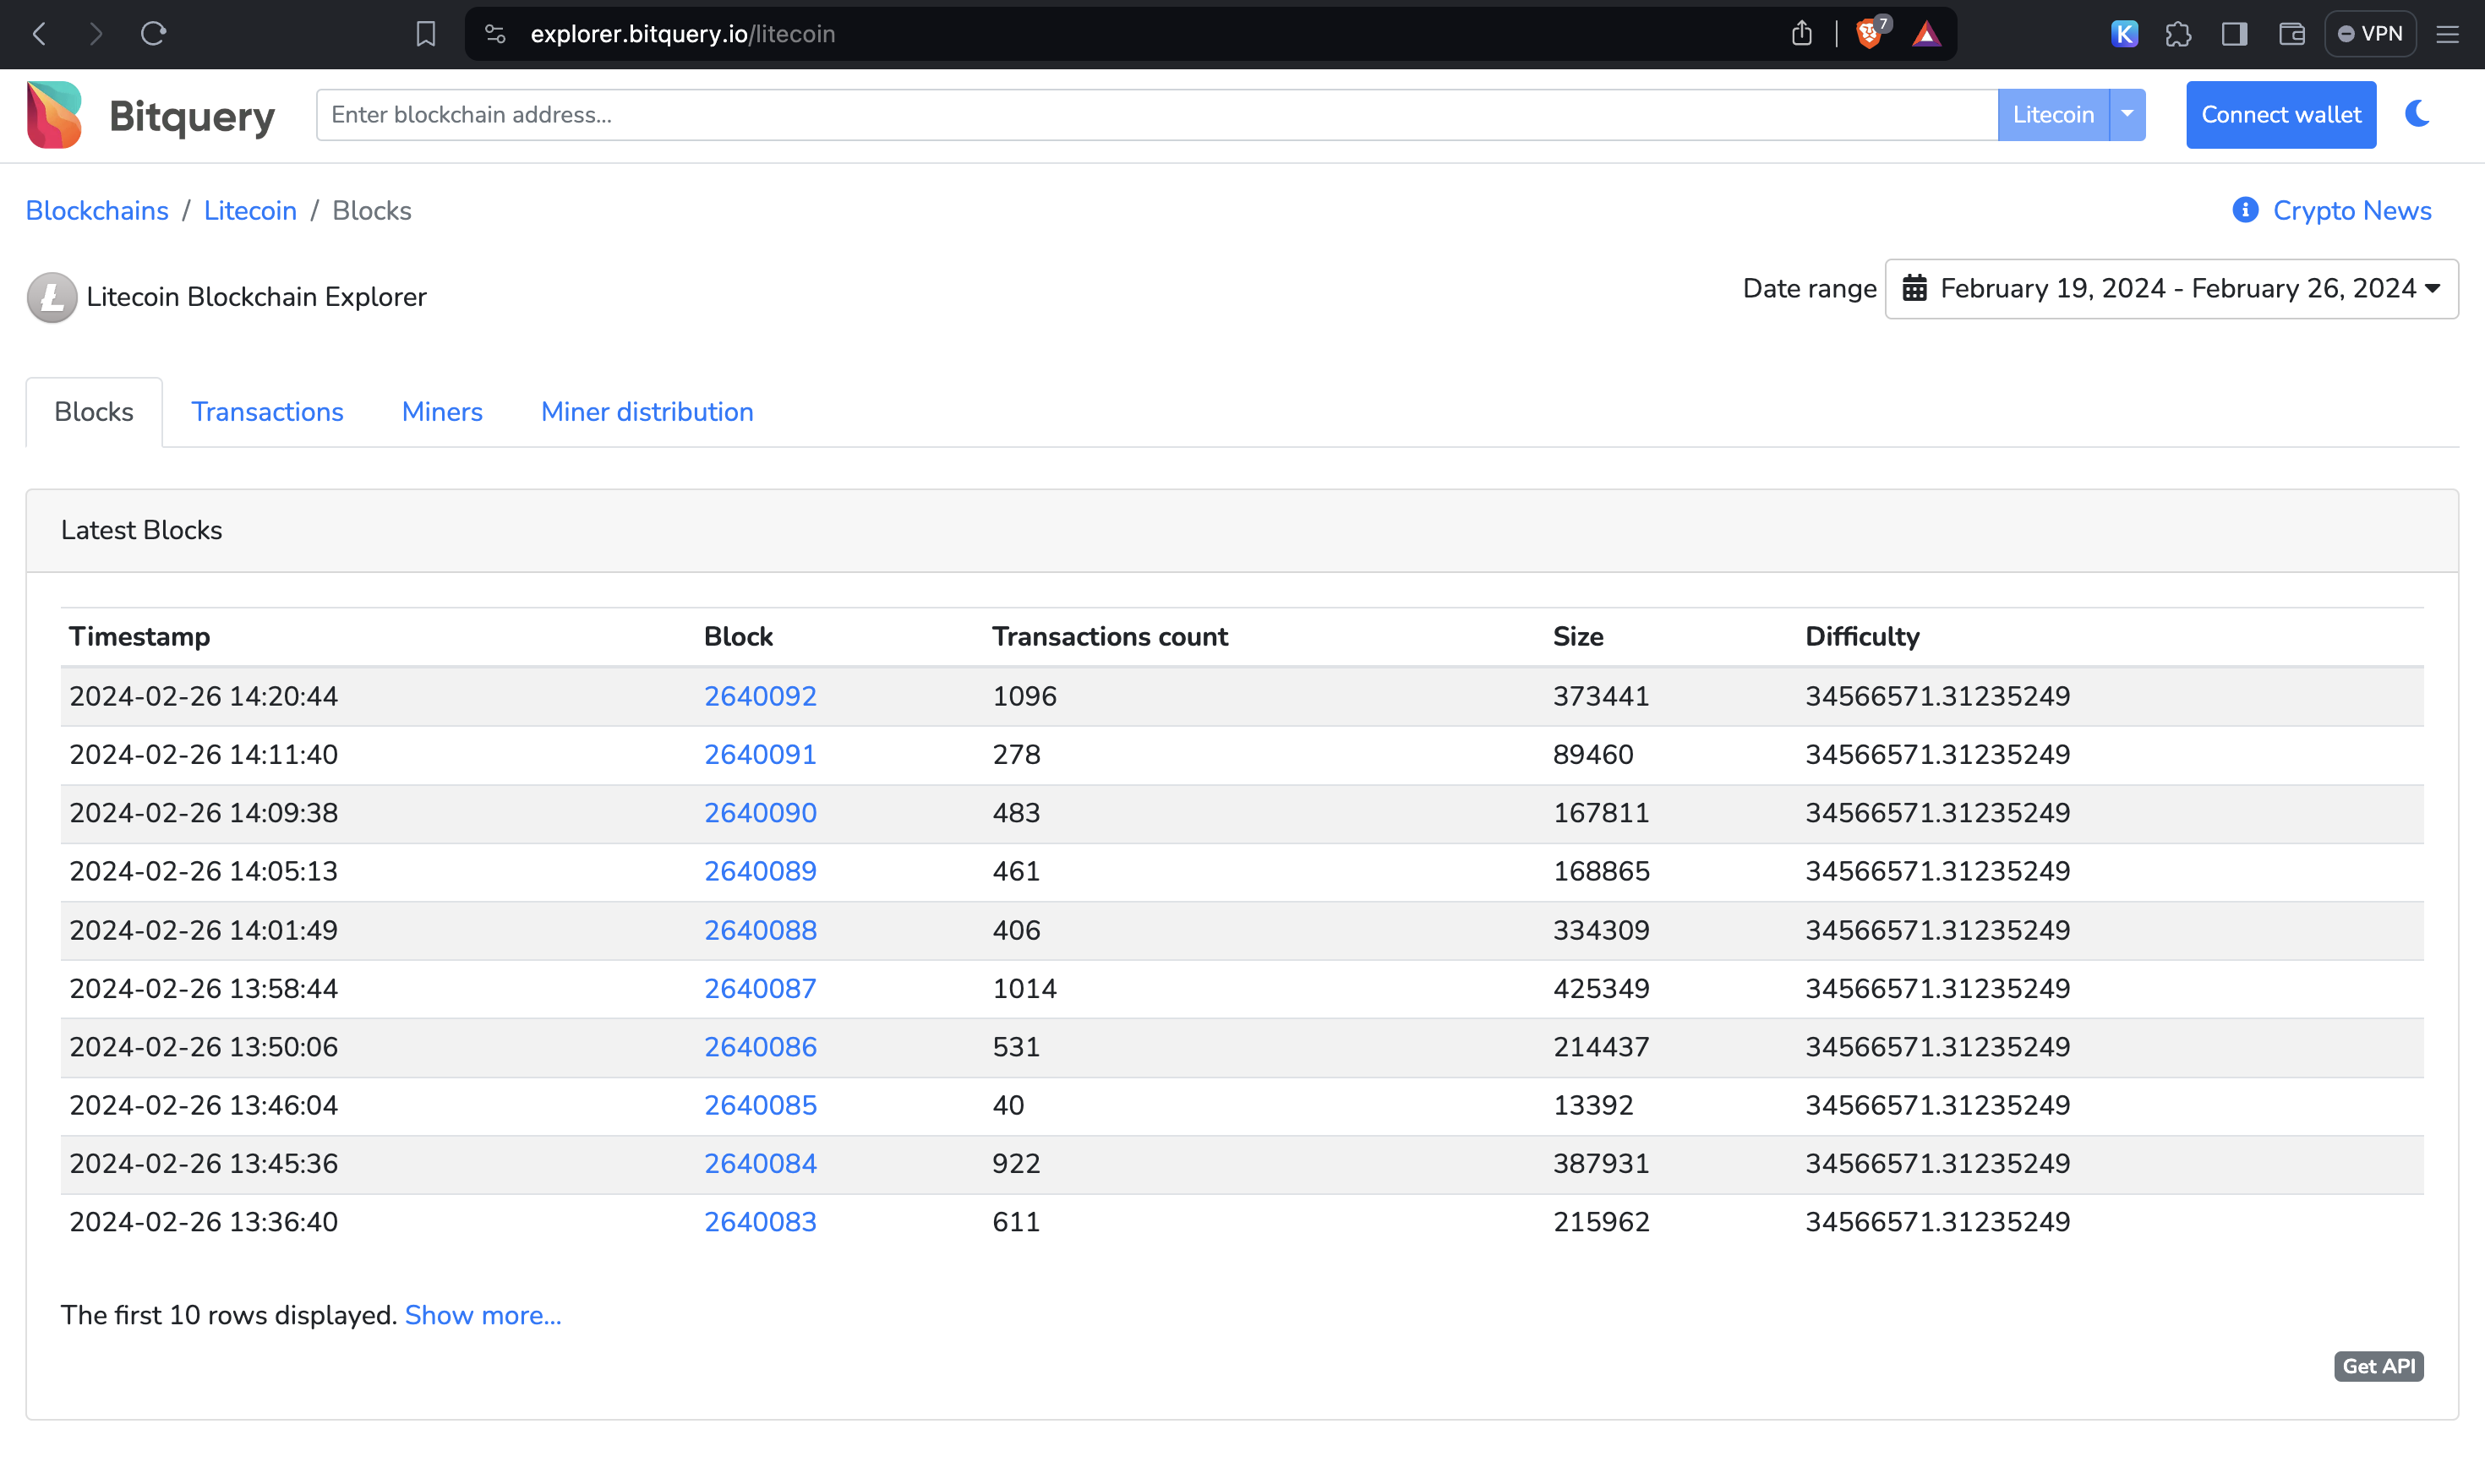Toggle dark mode with moon icon
This screenshot has width=2485, height=1484.
tap(2418, 114)
